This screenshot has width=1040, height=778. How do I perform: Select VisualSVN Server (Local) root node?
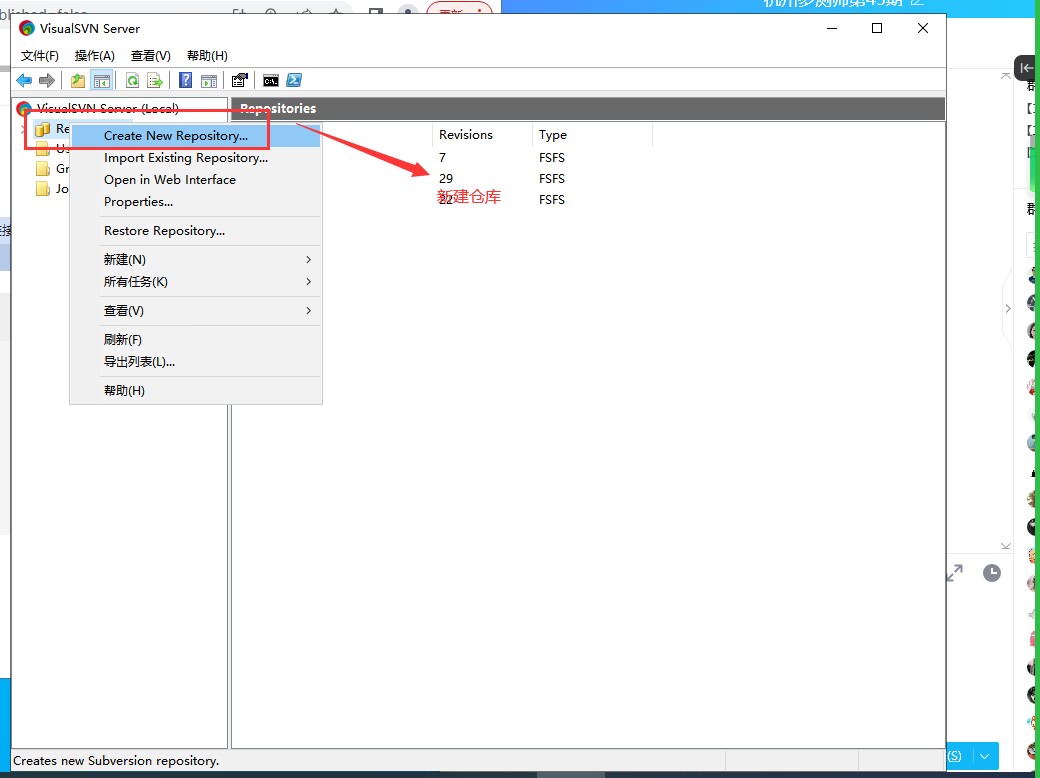107,108
